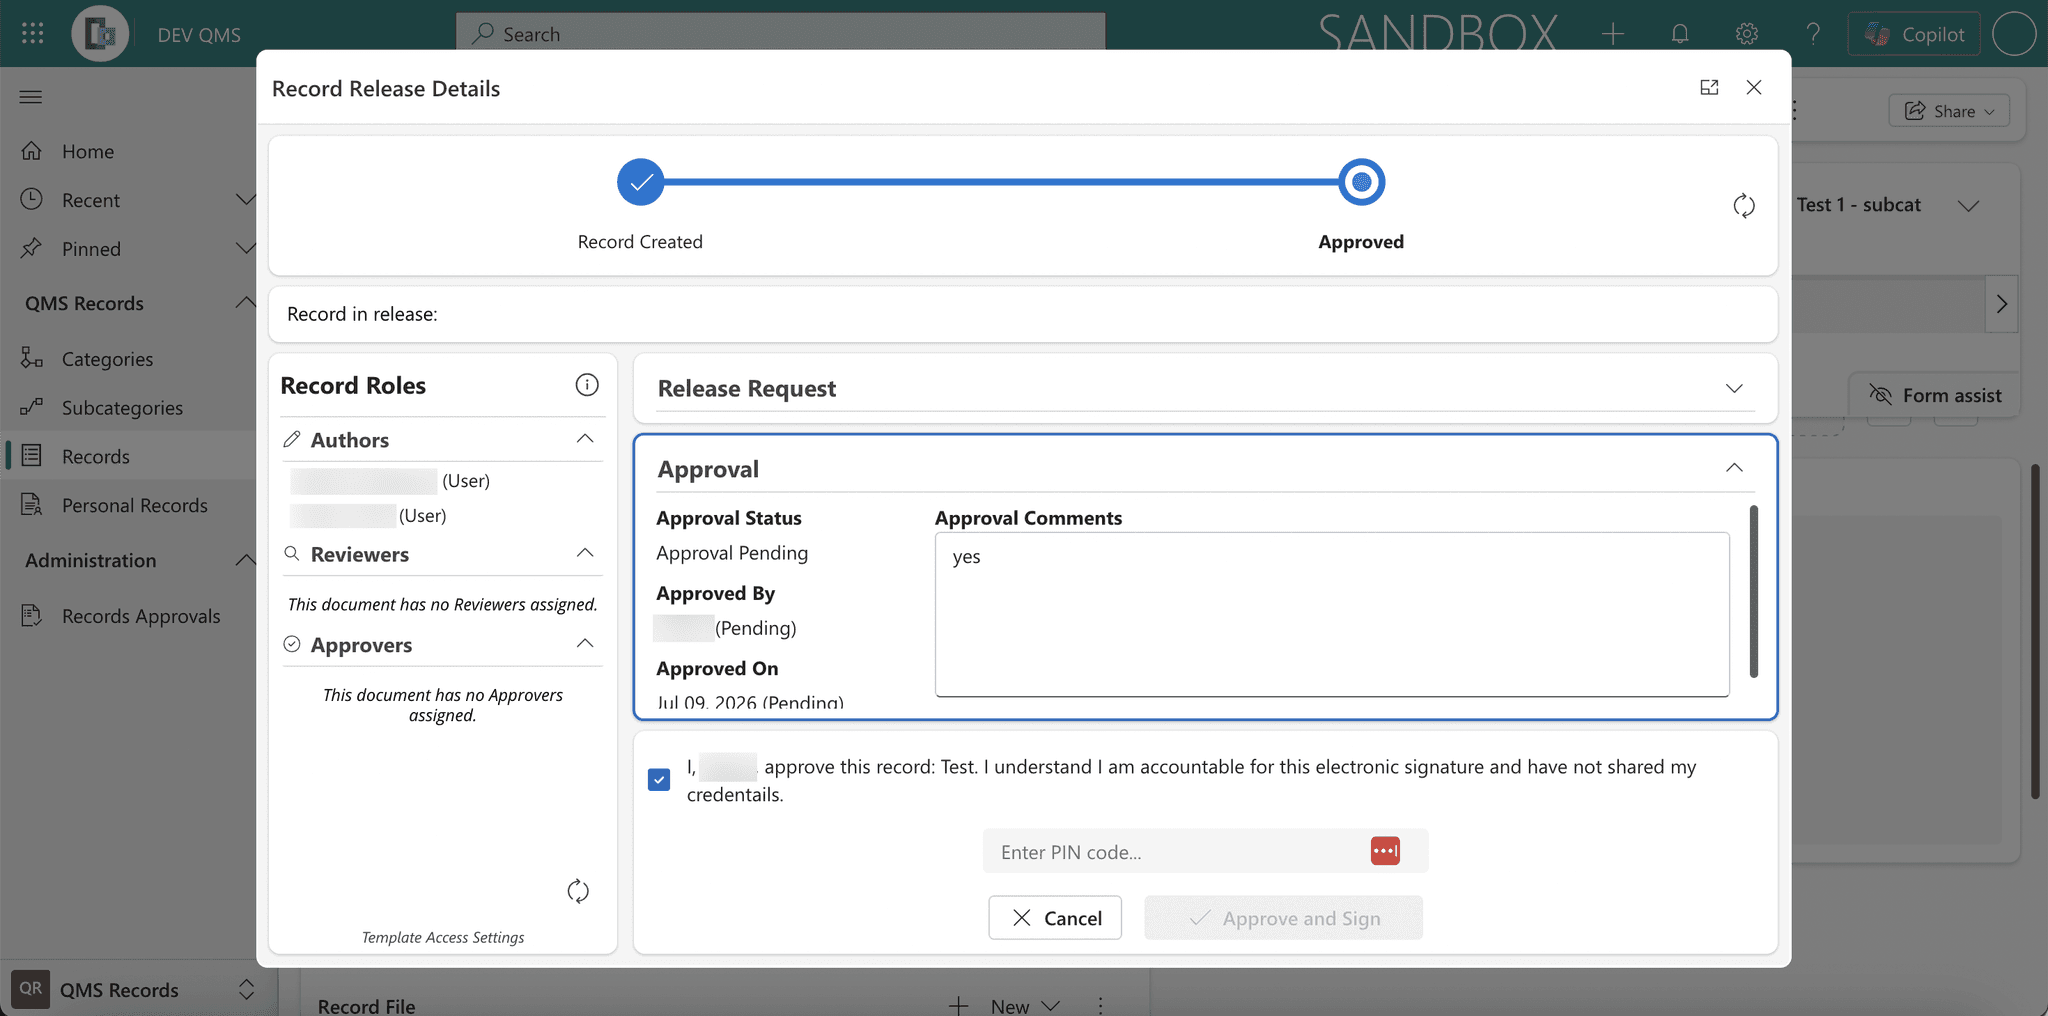The height and width of the screenshot is (1016, 2048).
Task: Collapse the QMS Records group
Action: [x=245, y=303]
